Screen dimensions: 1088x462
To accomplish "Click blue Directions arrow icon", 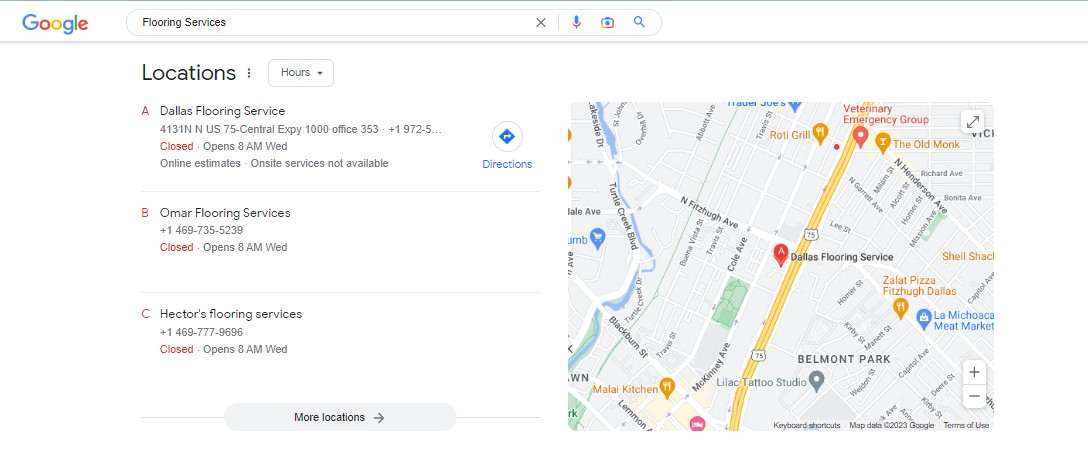I will click(507, 136).
